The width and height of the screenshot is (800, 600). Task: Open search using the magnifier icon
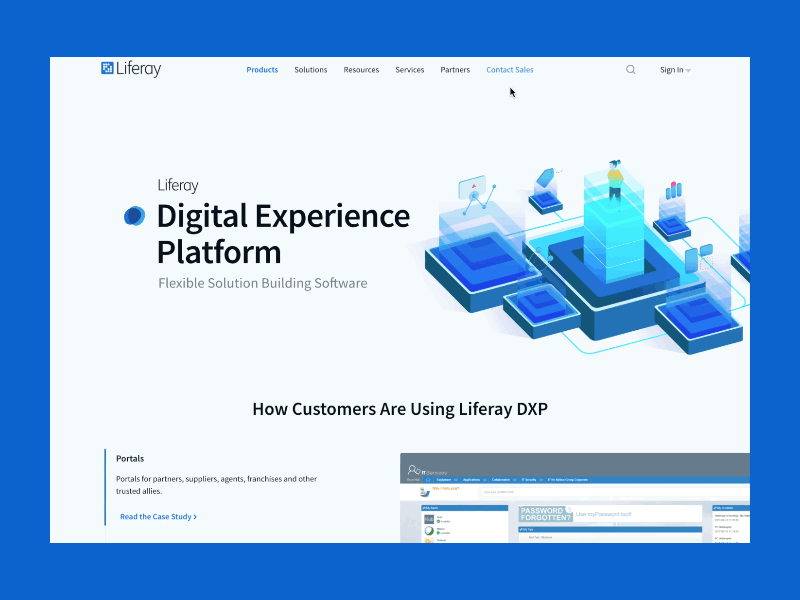coord(630,69)
